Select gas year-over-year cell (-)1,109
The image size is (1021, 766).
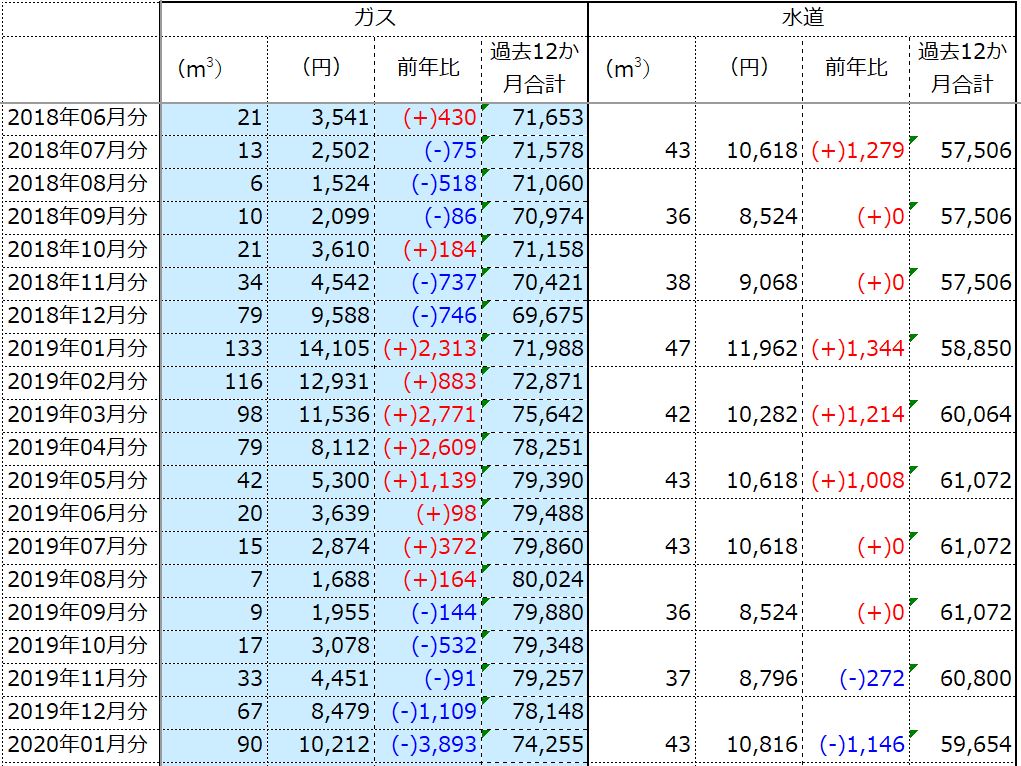pyautogui.click(x=428, y=713)
